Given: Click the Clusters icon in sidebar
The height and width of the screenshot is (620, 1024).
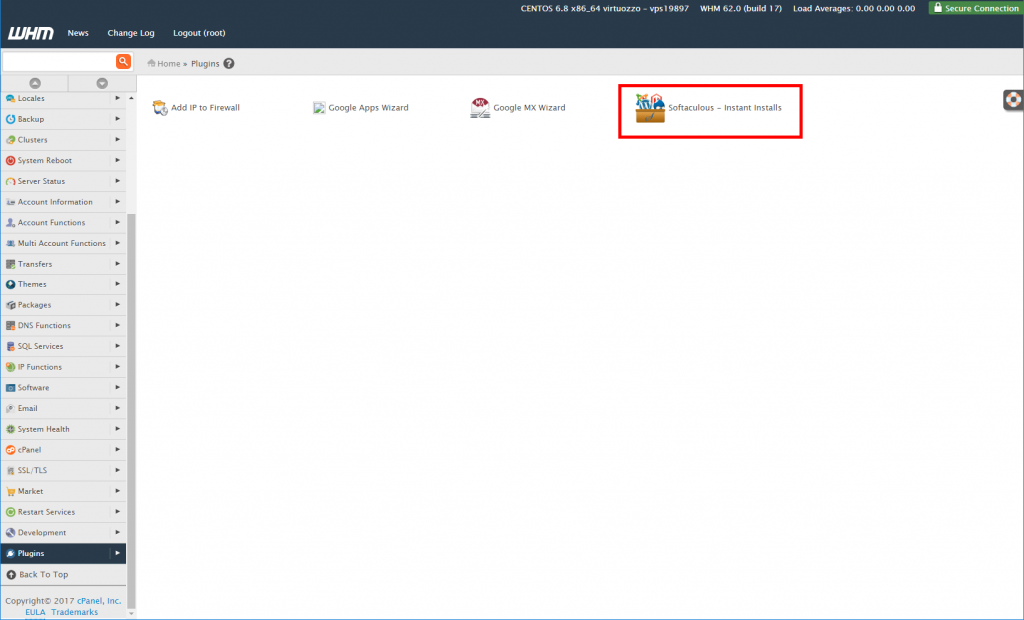Looking at the screenshot, I should (10, 140).
